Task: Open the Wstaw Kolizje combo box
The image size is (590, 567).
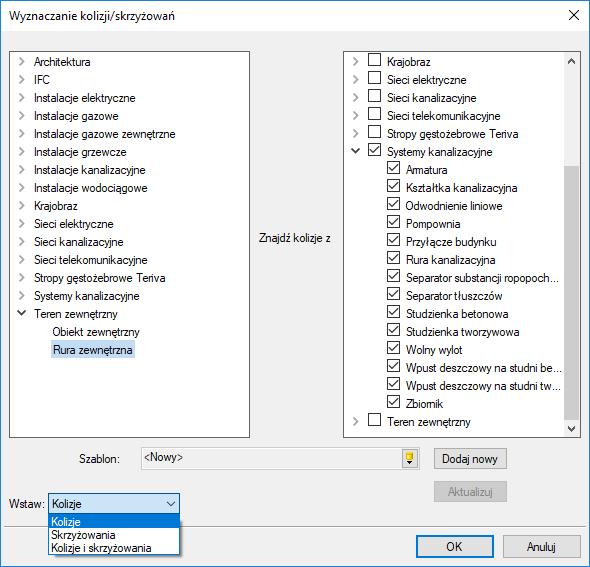Action: (114, 503)
